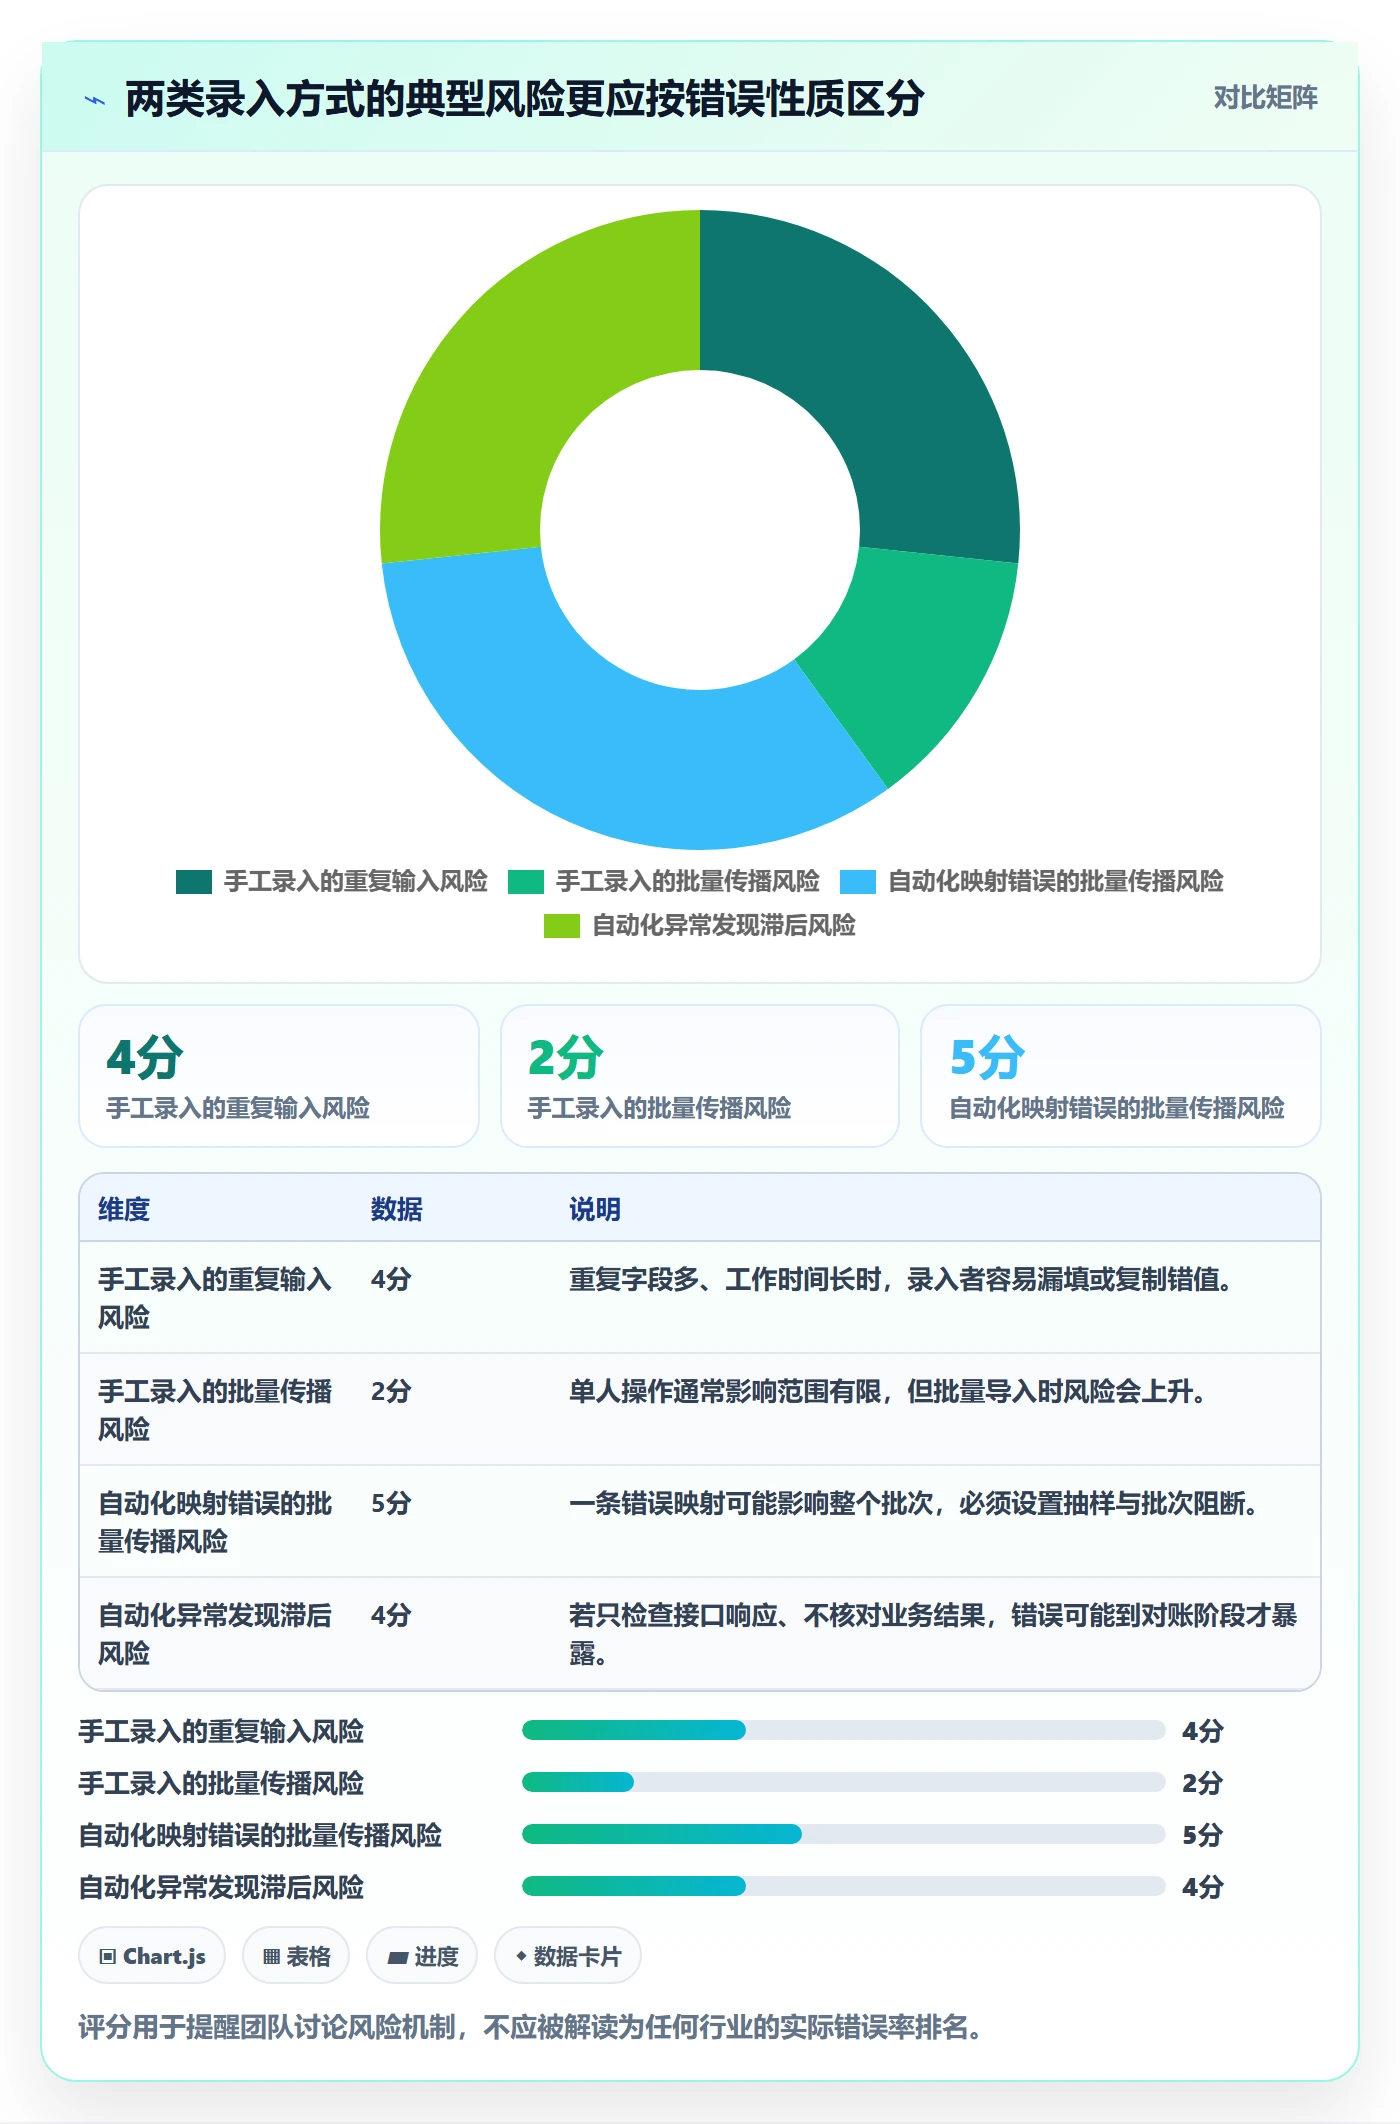Click the grid icon in 表格 tag
The image size is (1400, 2124).
pos(271,1957)
